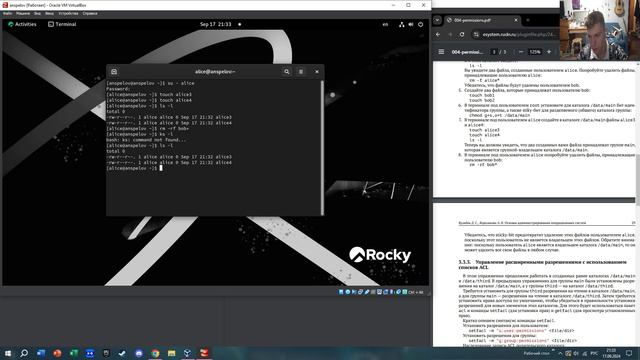Screen dimensions: 640x360
Task: Open Google Chrome from the taskbar
Action: (155, 353)
